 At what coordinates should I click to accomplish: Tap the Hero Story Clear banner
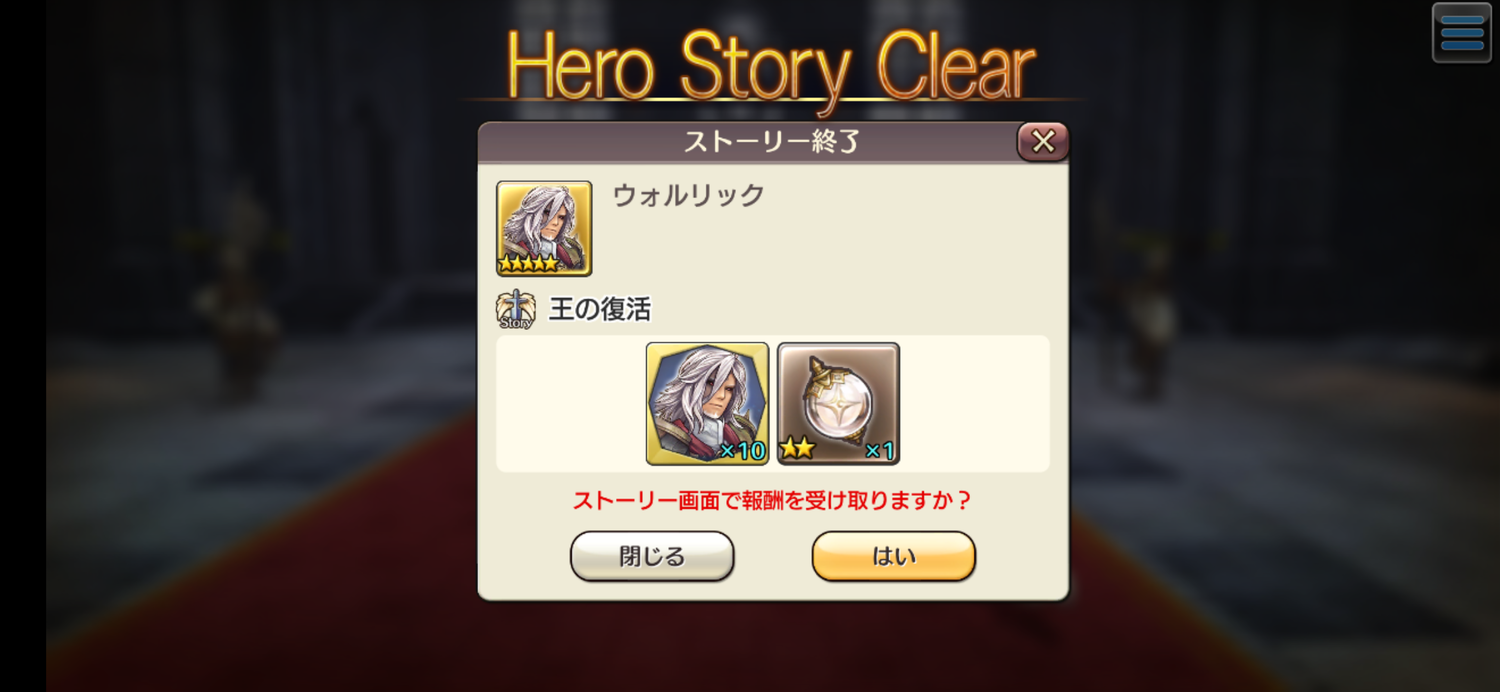tap(770, 68)
